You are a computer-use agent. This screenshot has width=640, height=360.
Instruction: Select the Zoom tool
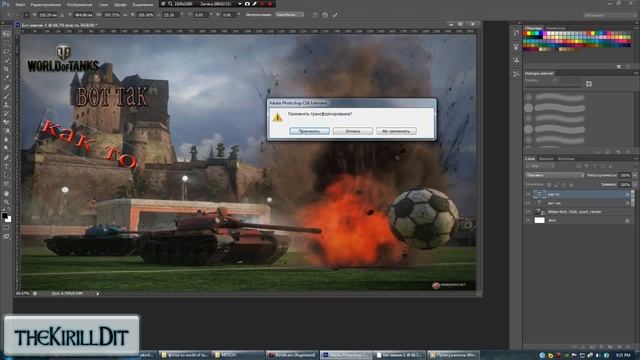pyautogui.click(x=7, y=202)
